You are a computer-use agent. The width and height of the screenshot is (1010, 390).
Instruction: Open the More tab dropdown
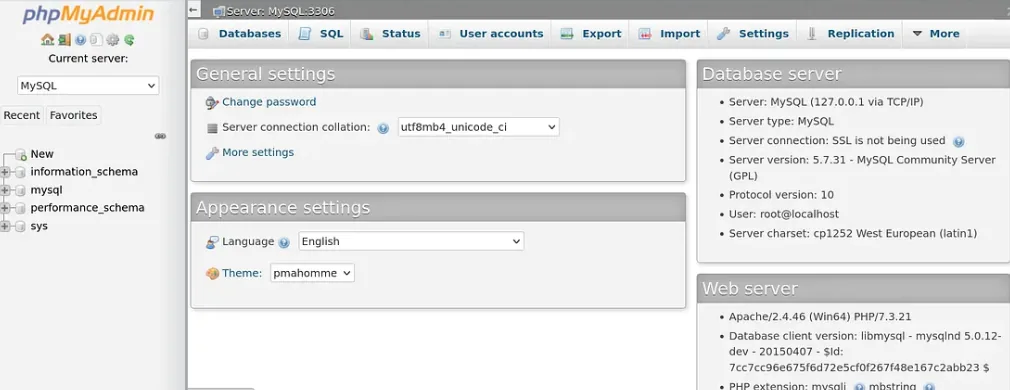point(936,34)
